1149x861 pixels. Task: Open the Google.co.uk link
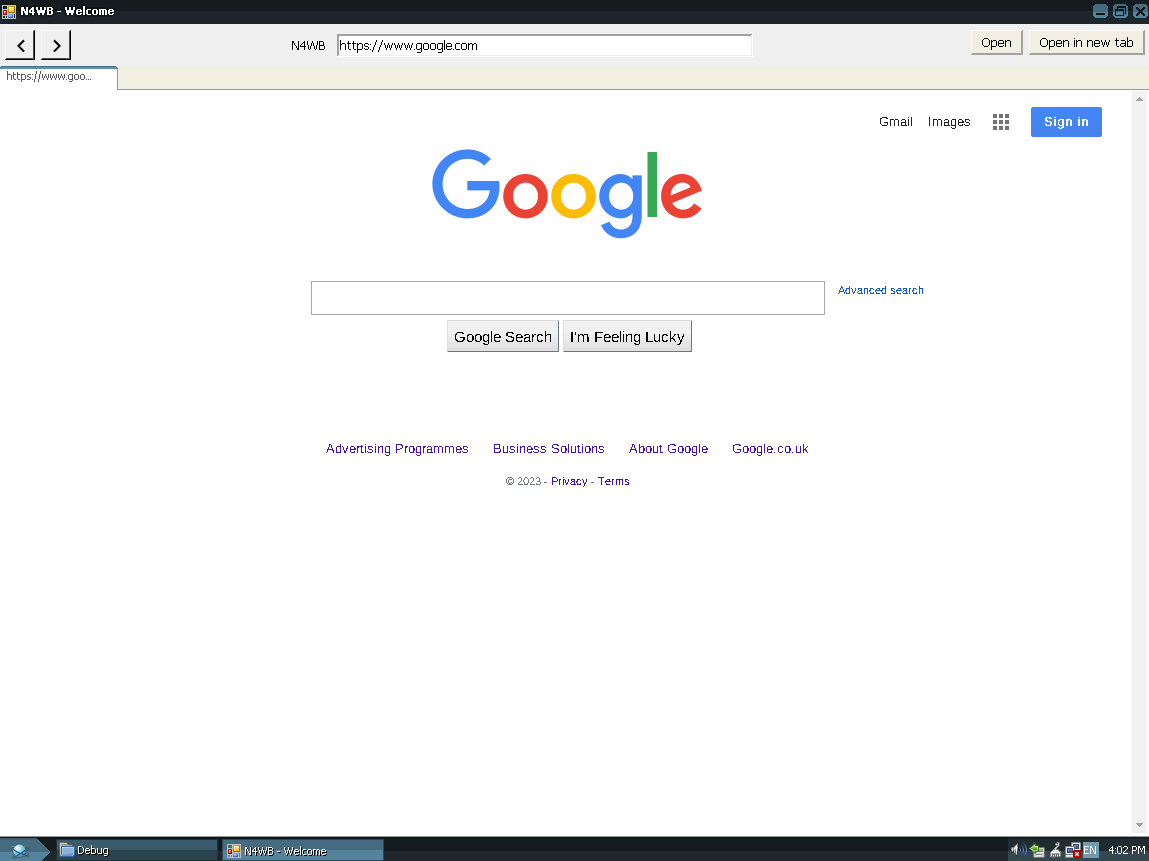click(x=770, y=448)
